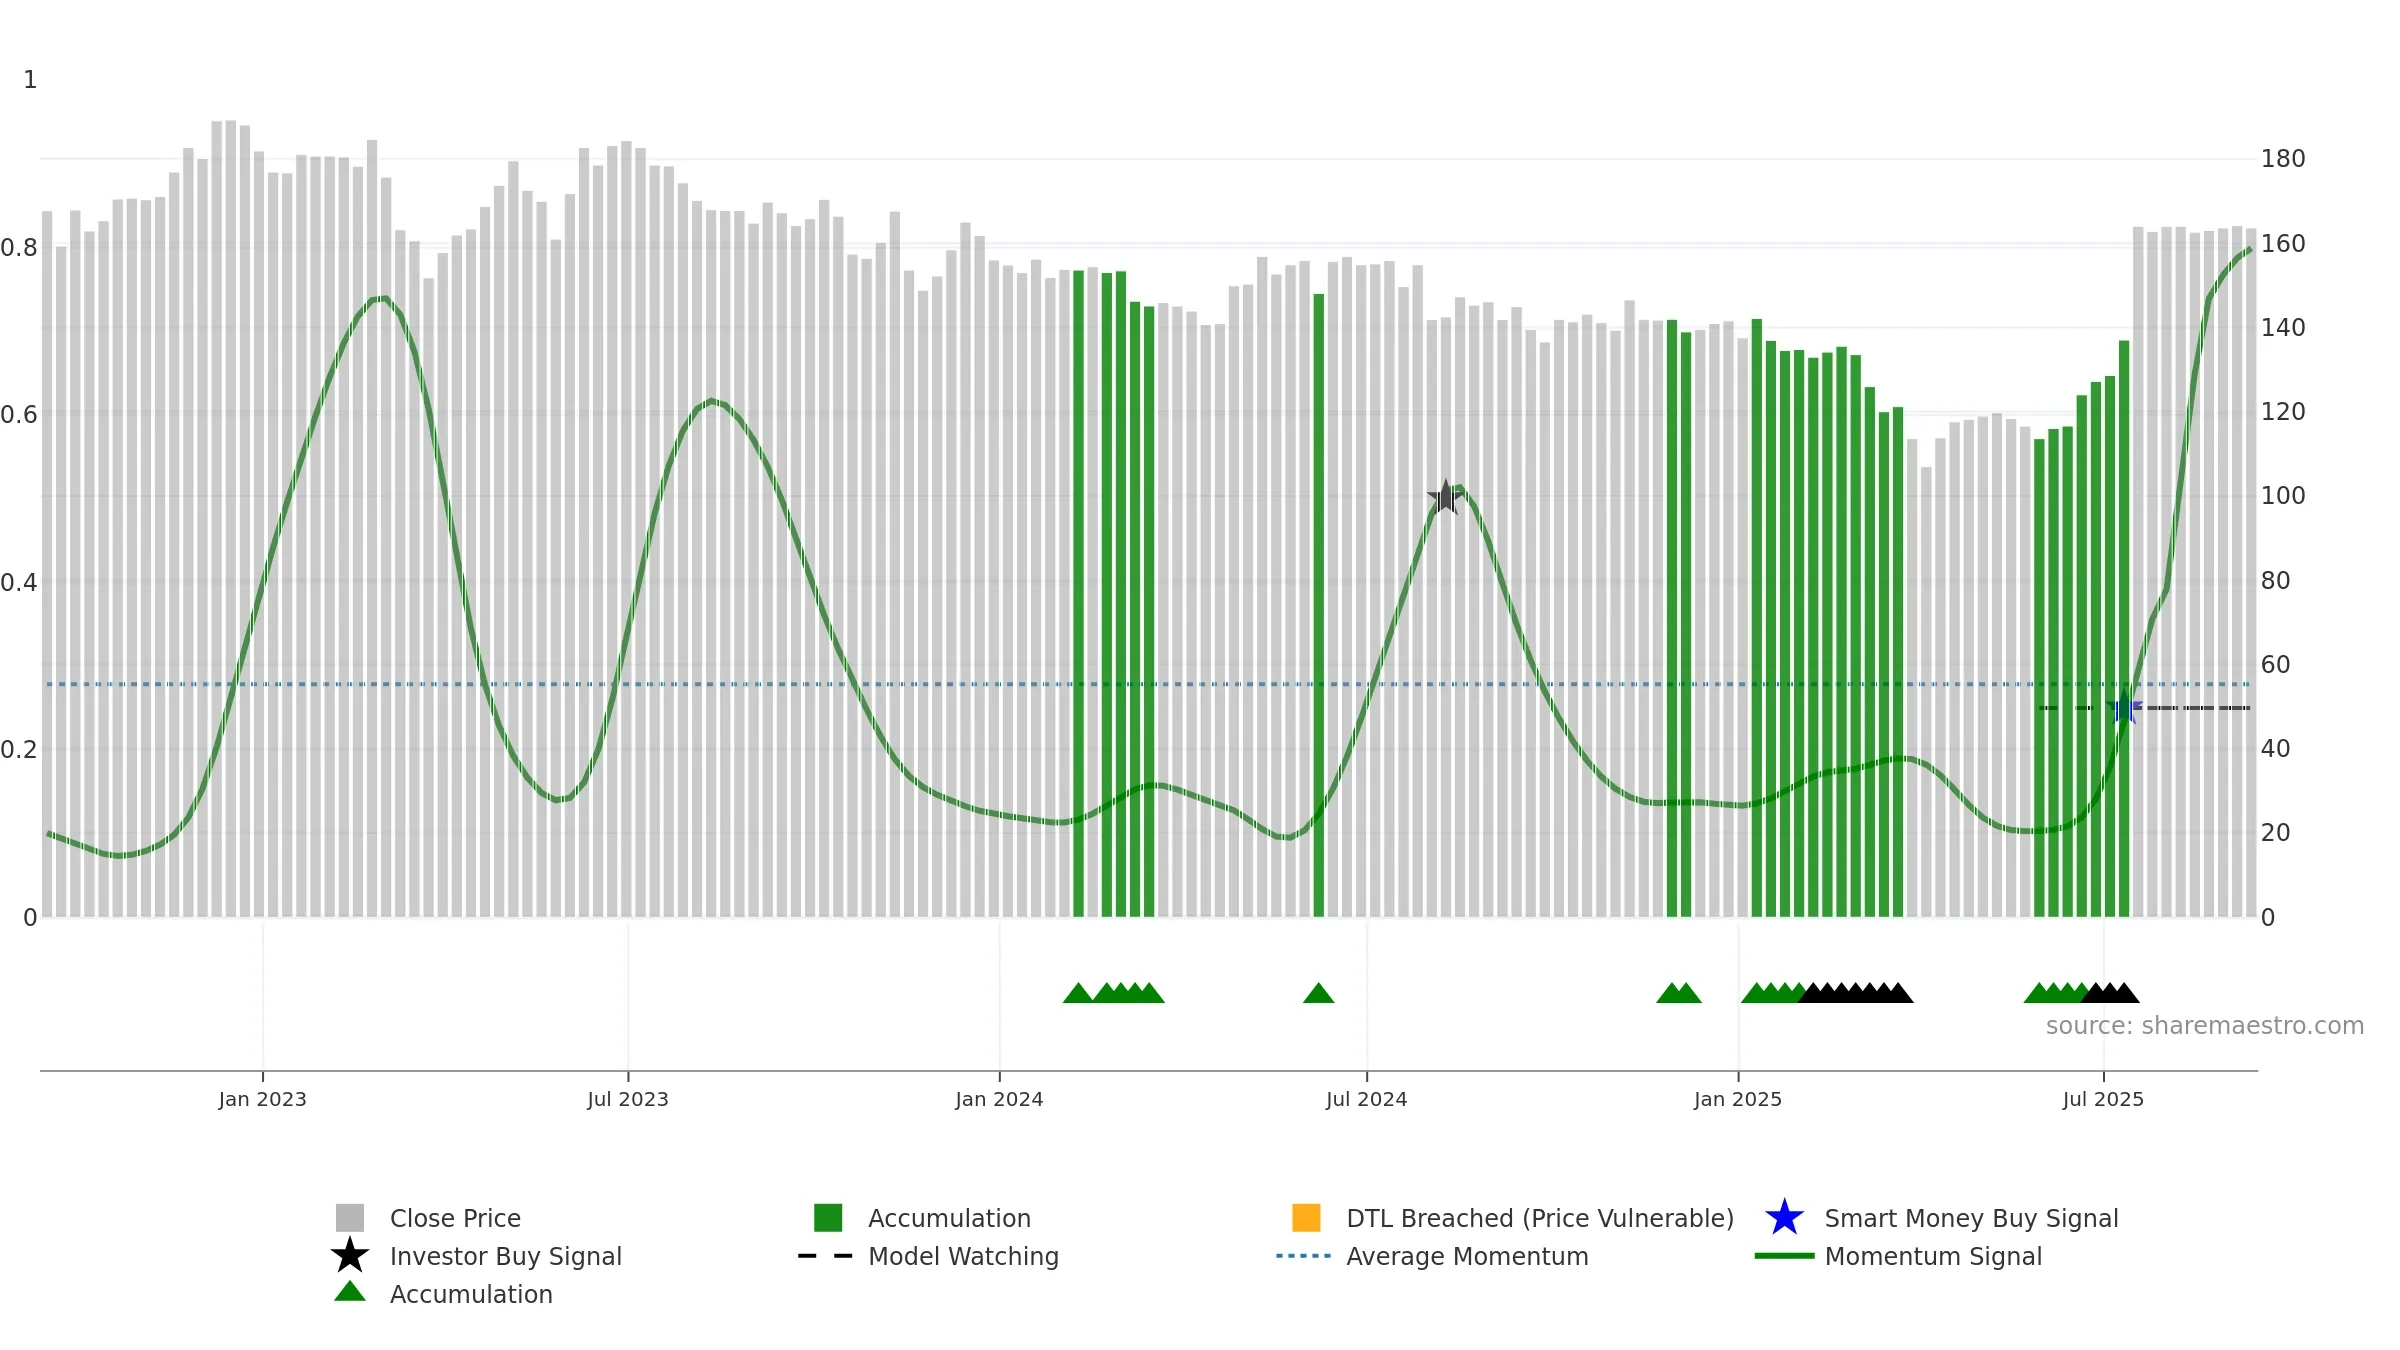Click the 180 right axis label
This screenshot has height=1350, width=2400.
tap(2283, 159)
